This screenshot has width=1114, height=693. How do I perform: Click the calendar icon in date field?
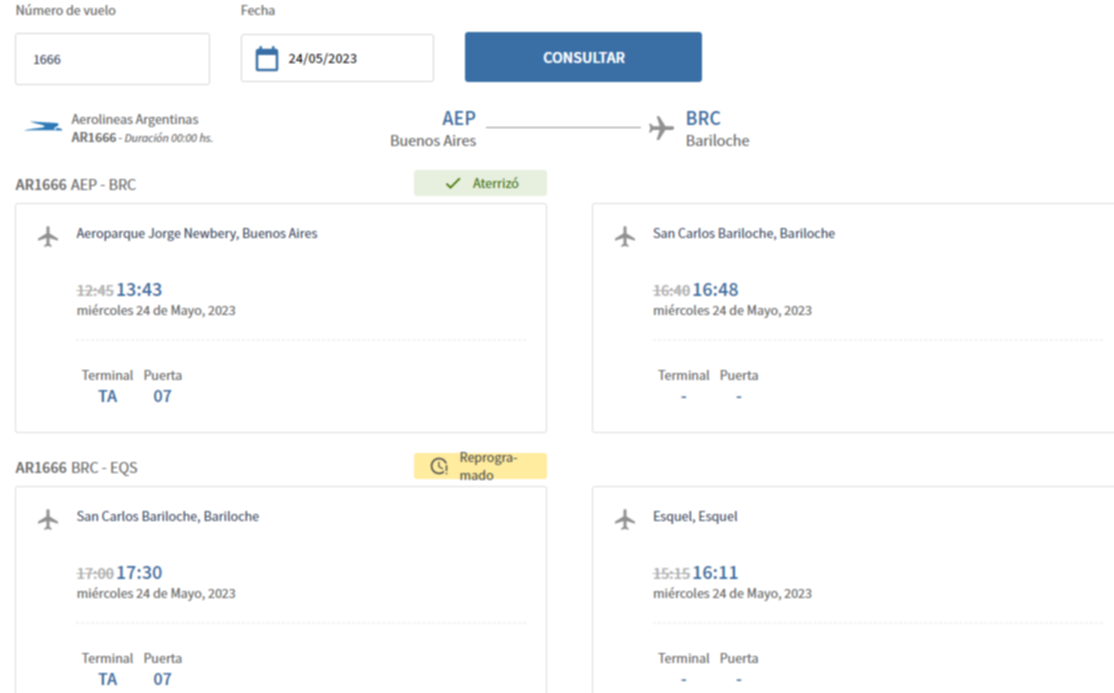coord(267,59)
